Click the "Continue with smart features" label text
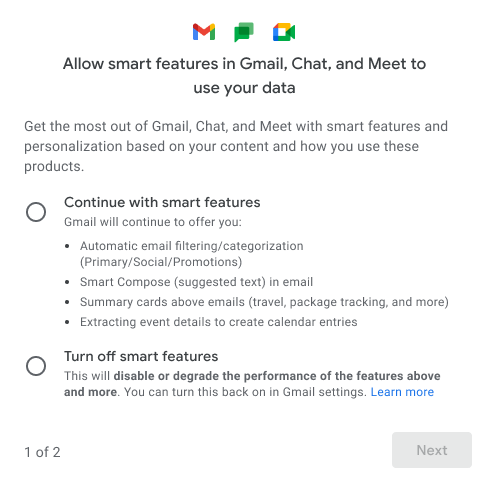 [x=162, y=202]
